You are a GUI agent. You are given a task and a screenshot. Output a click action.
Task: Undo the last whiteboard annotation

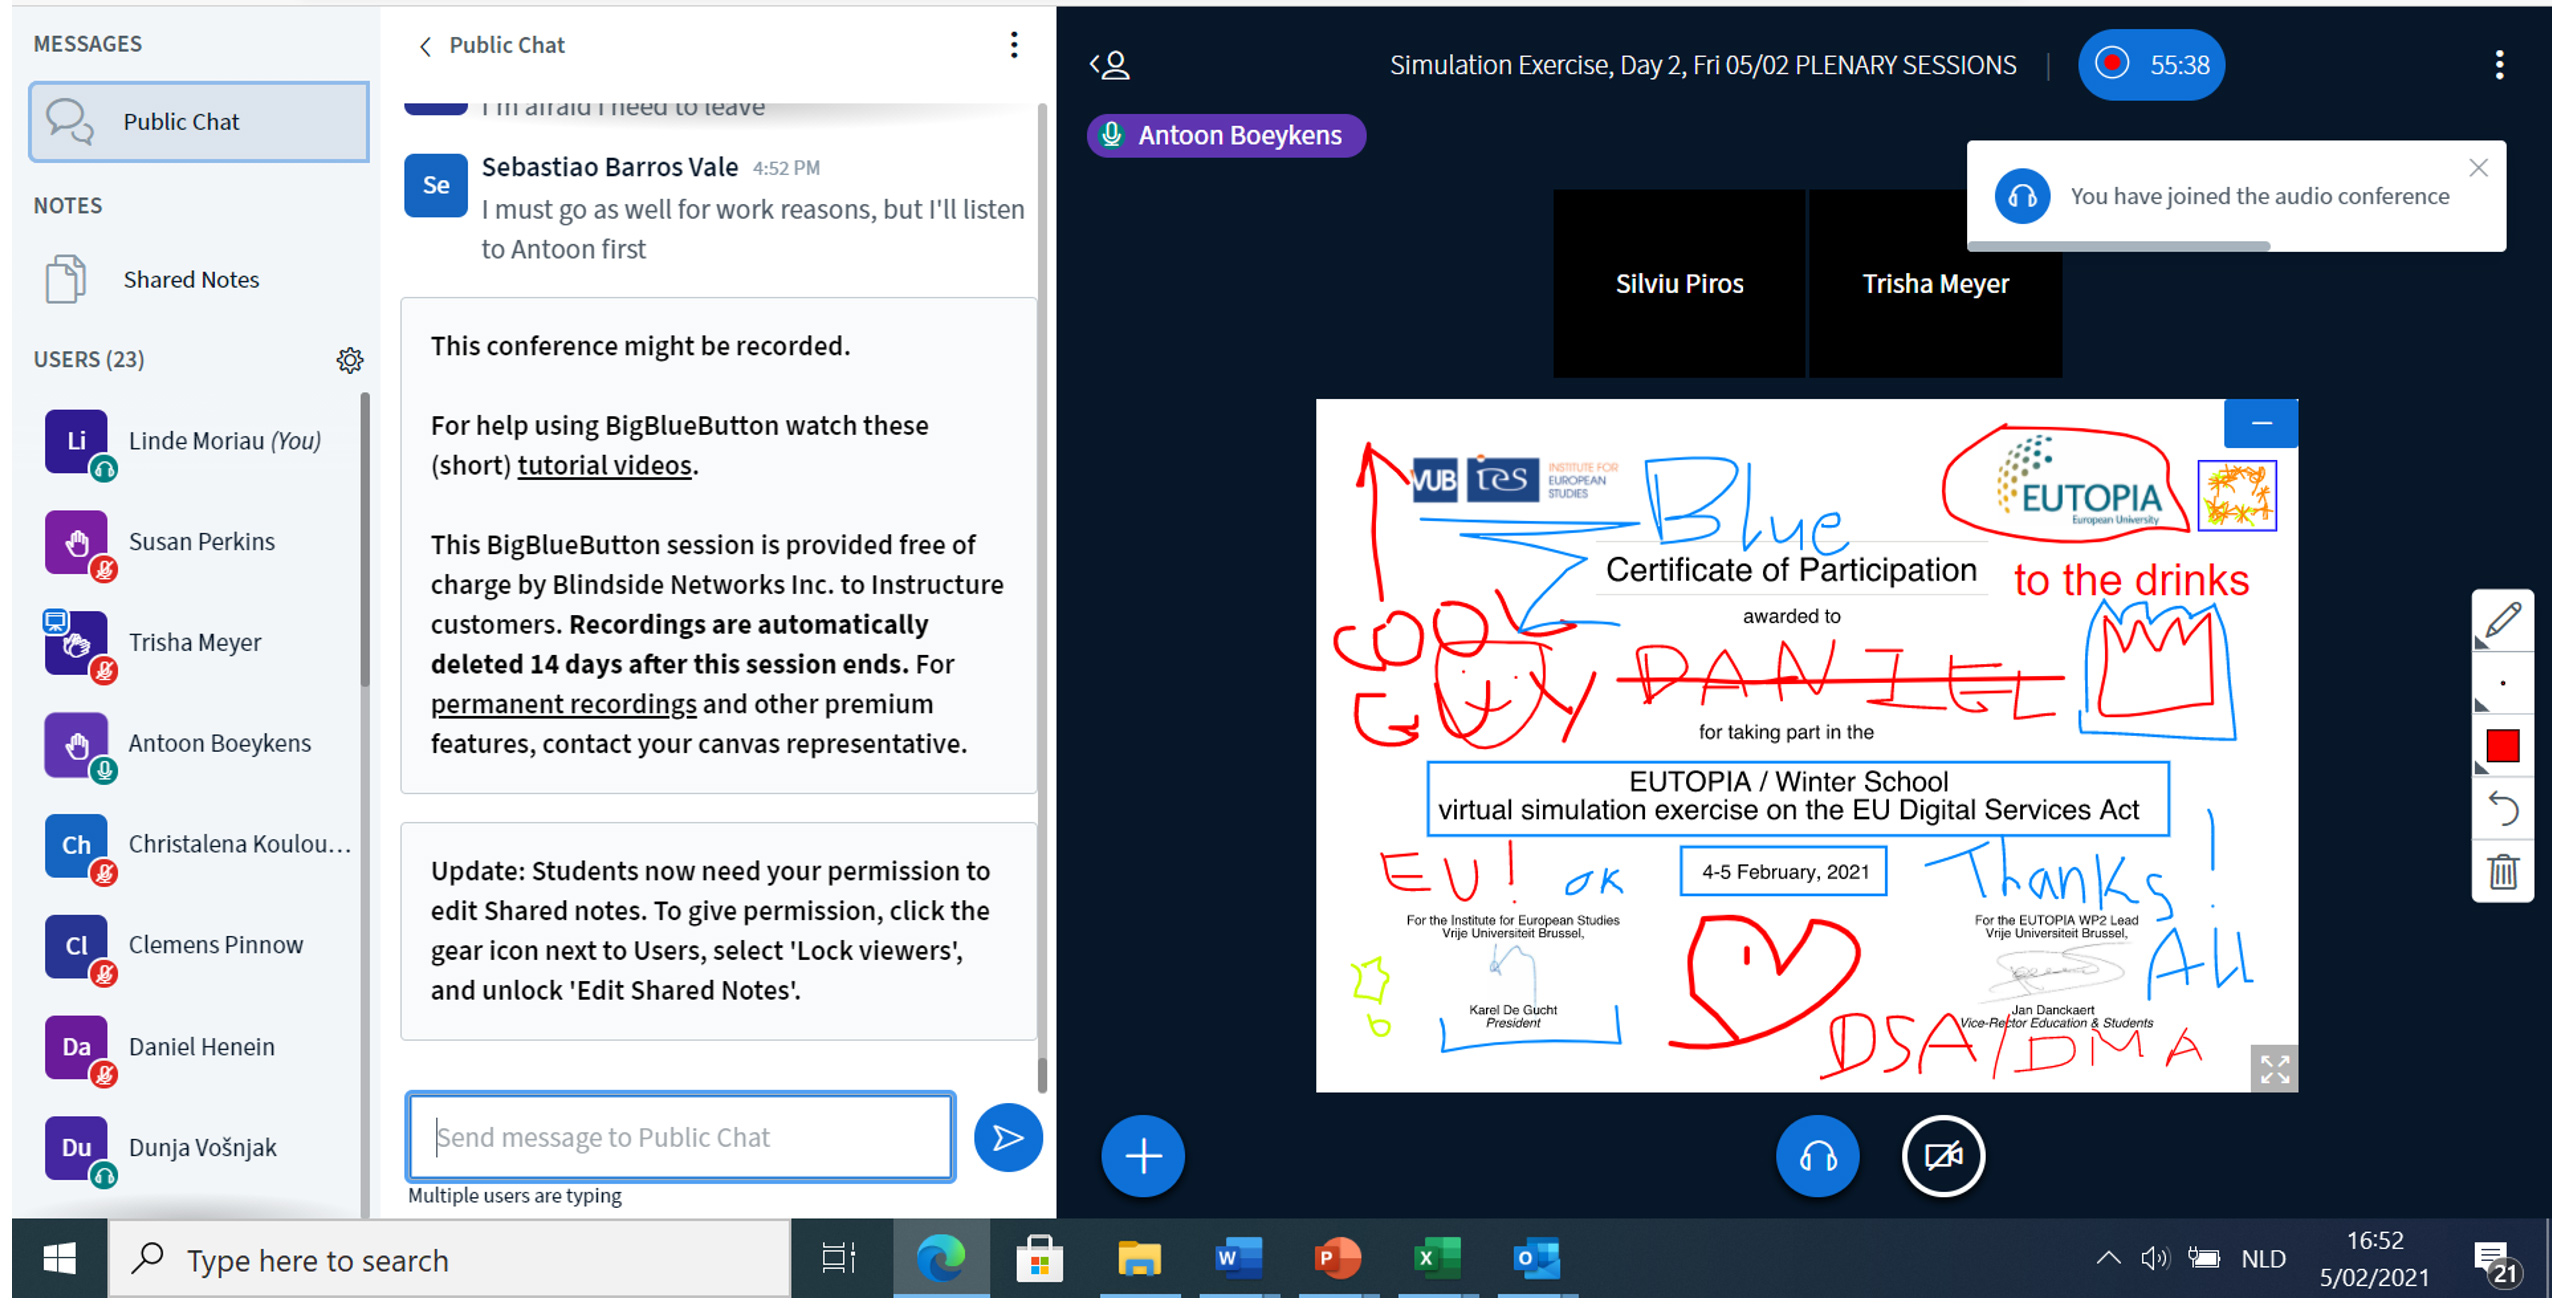2501,808
